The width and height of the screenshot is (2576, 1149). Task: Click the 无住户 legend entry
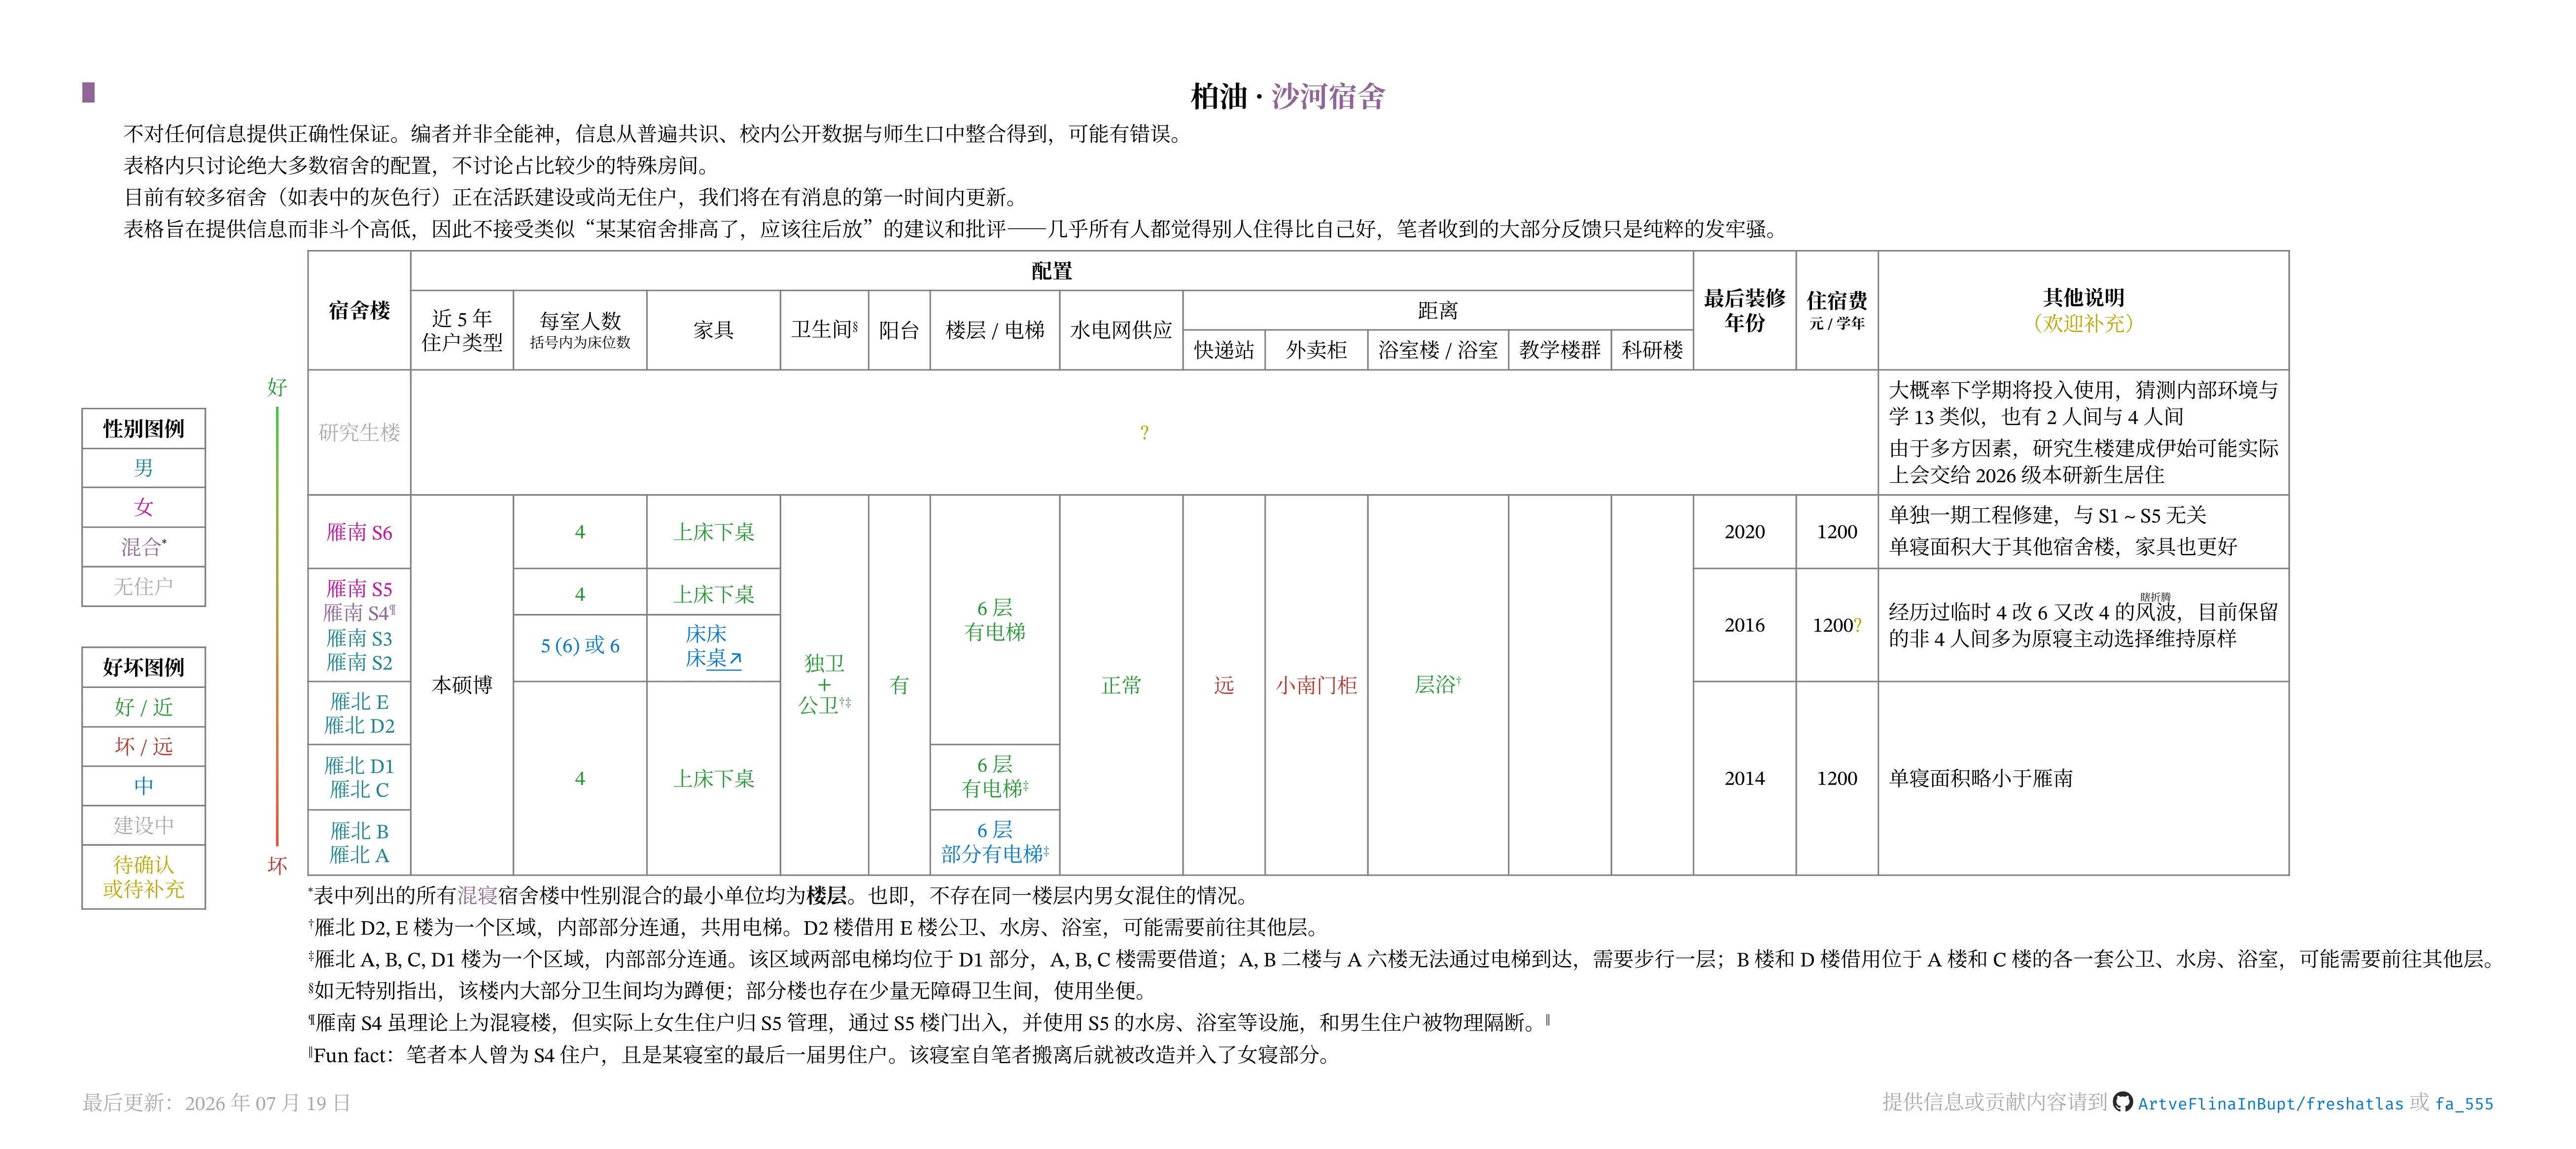pos(144,586)
